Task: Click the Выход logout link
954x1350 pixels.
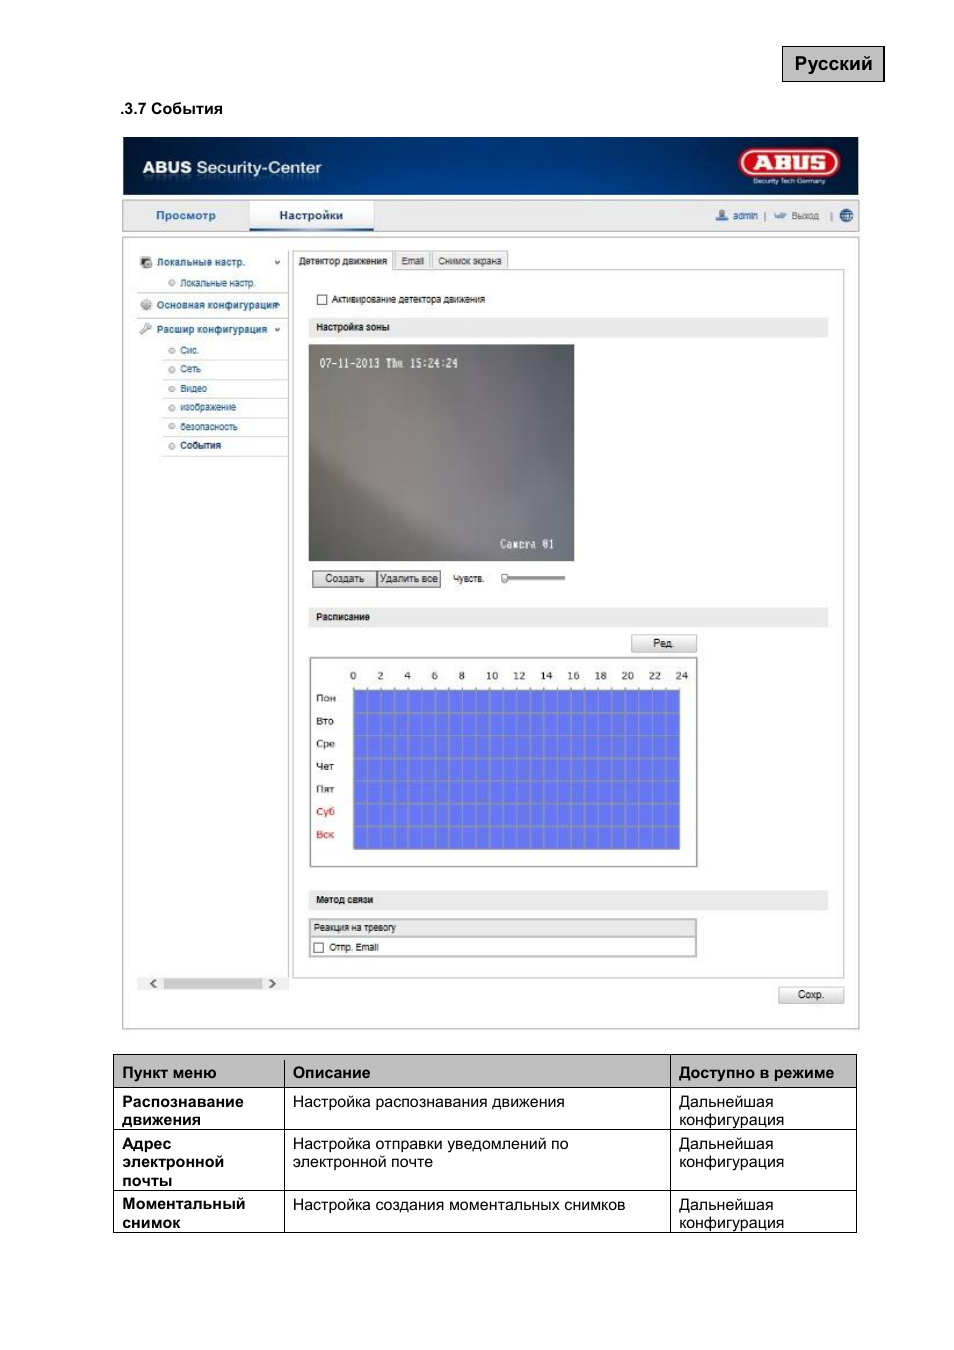Action: point(805,215)
